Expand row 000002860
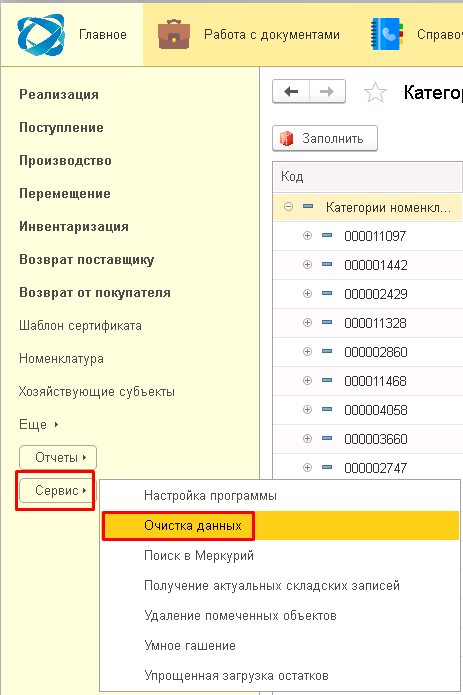 tap(307, 351)
